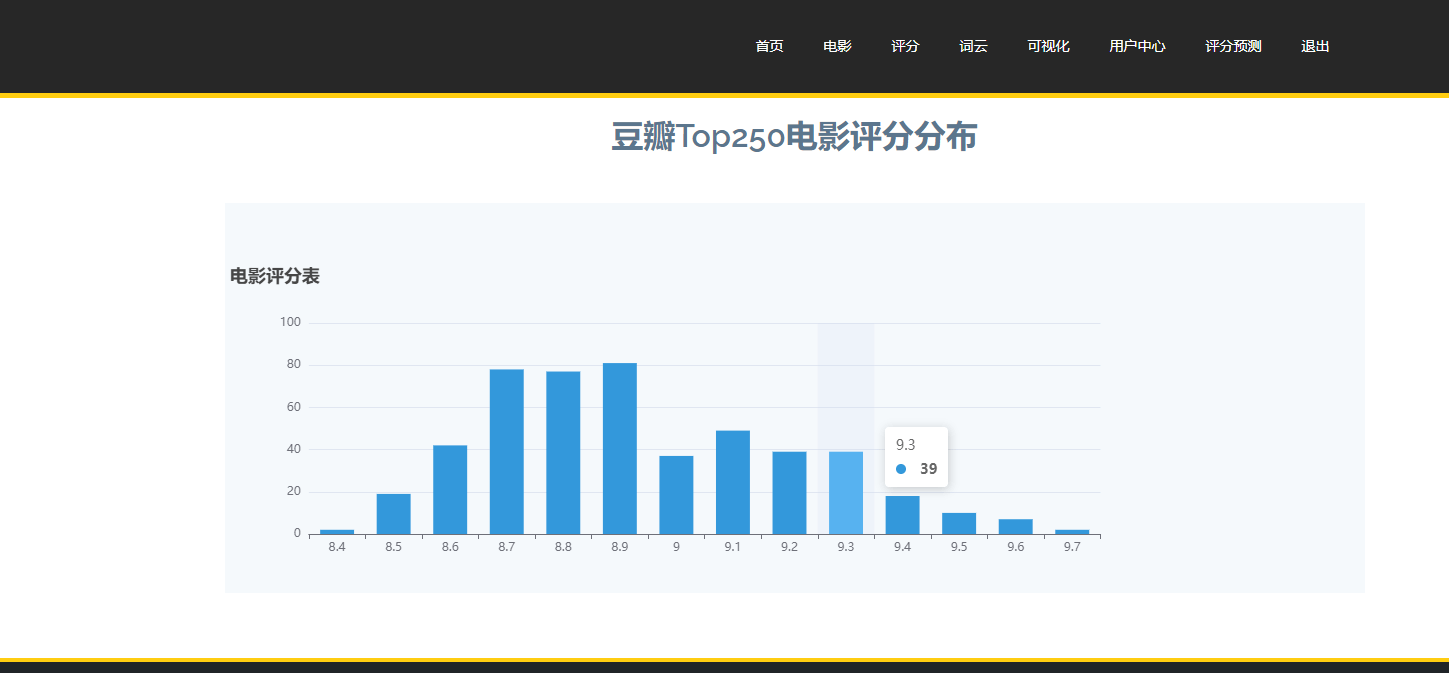1449x673 pixels.
Task: Click the 8.7 x-axis label
Action: 506,547
